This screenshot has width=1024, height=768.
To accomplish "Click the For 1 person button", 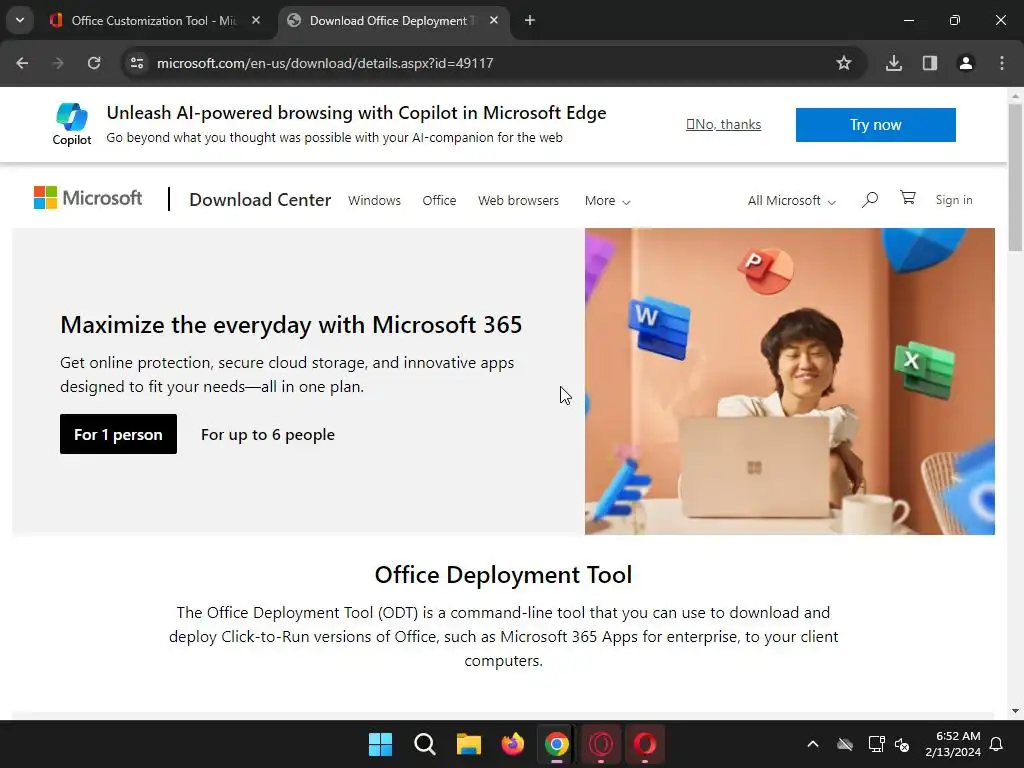I will coord(118,434).
